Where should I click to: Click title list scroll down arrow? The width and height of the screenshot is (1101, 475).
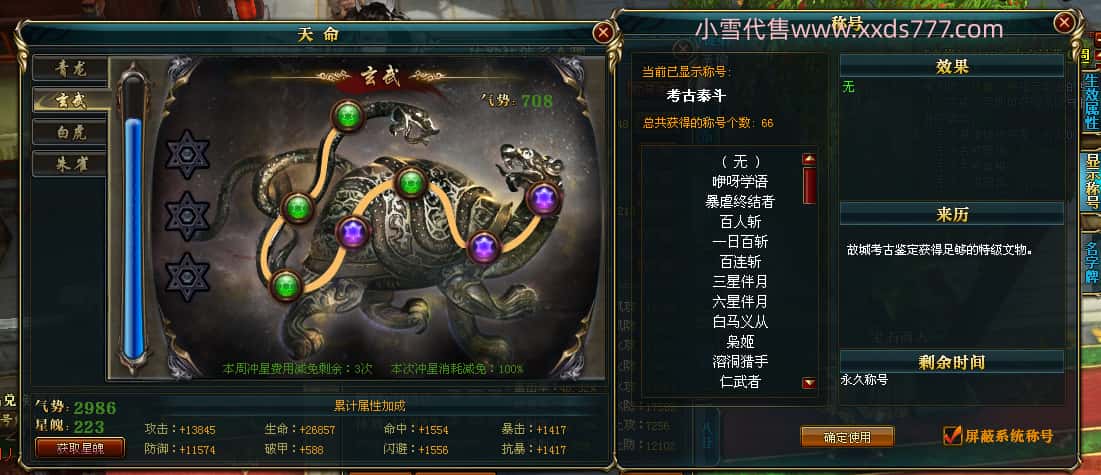click(809, 383)
